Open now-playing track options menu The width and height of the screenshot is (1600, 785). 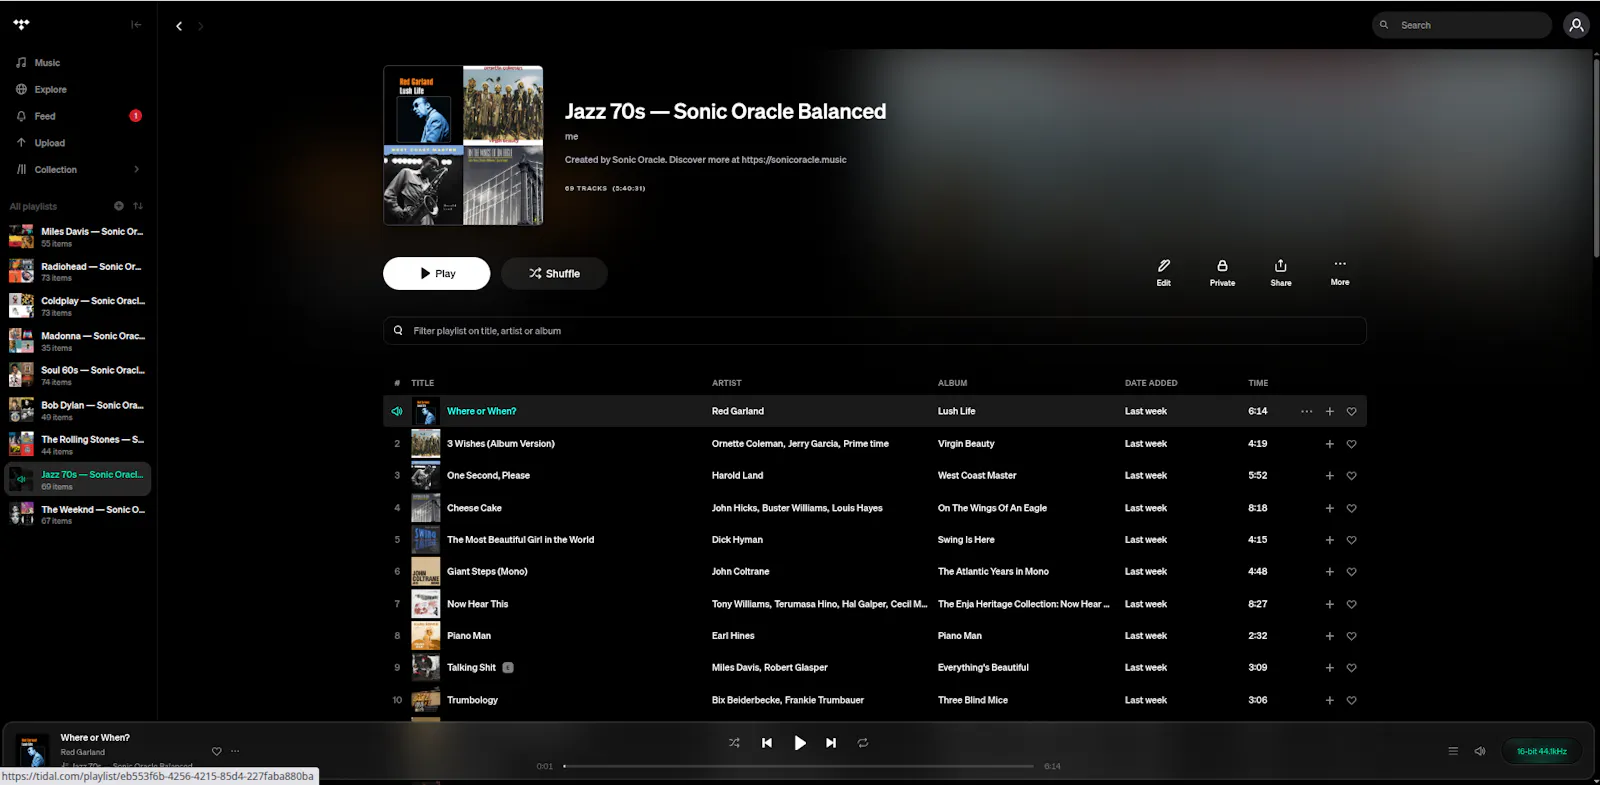pyautogui.click(x=235, y=751)
